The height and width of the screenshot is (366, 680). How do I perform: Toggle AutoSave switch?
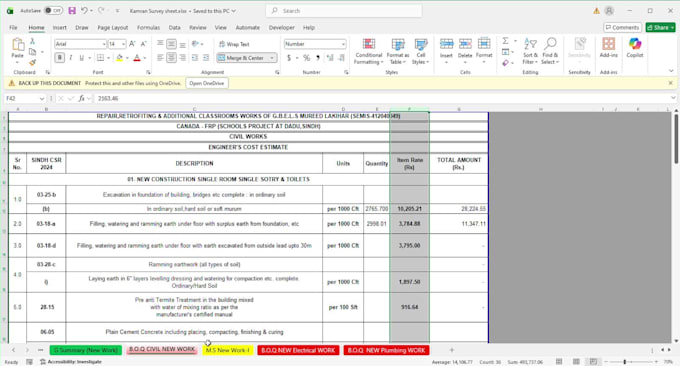coord(53,10)
